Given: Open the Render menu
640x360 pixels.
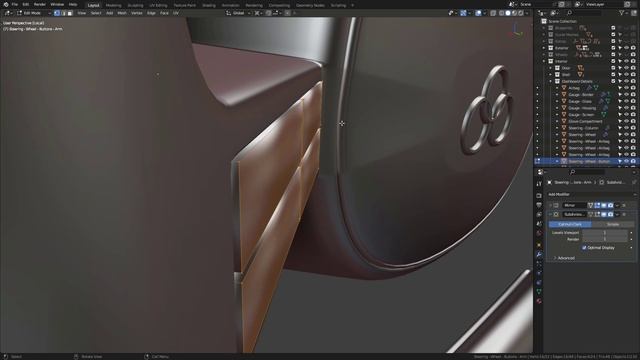Looking at the screenshot, I should pyautogui.click(x=40, y=4).
